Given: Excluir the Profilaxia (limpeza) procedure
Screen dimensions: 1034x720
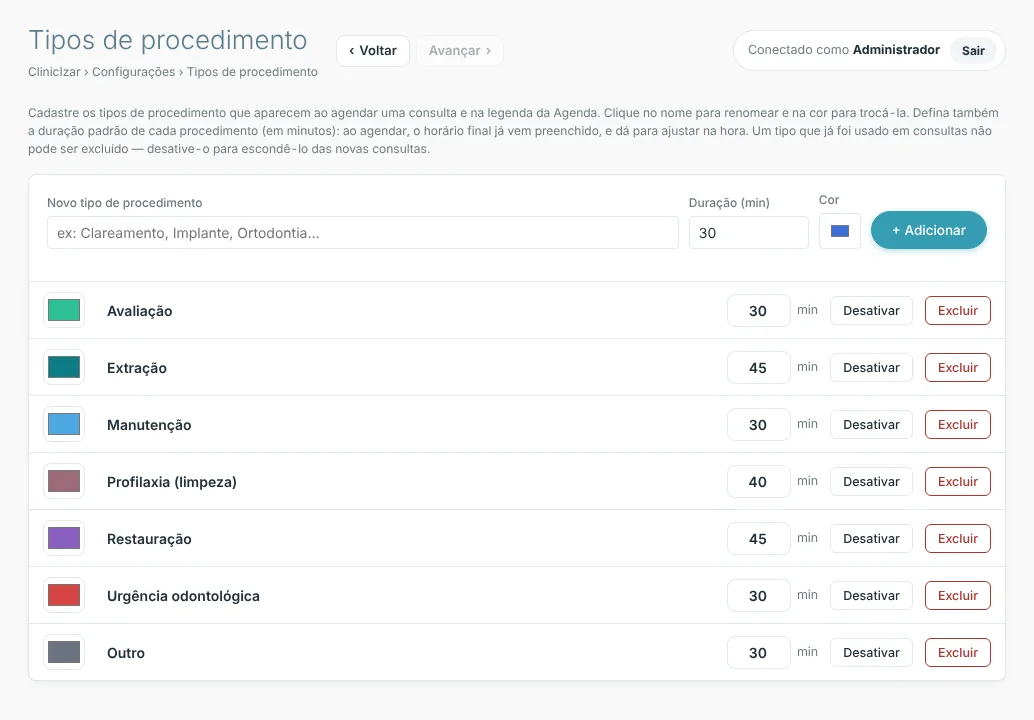Looking at the screenshot, I should [x=958, y=481].
